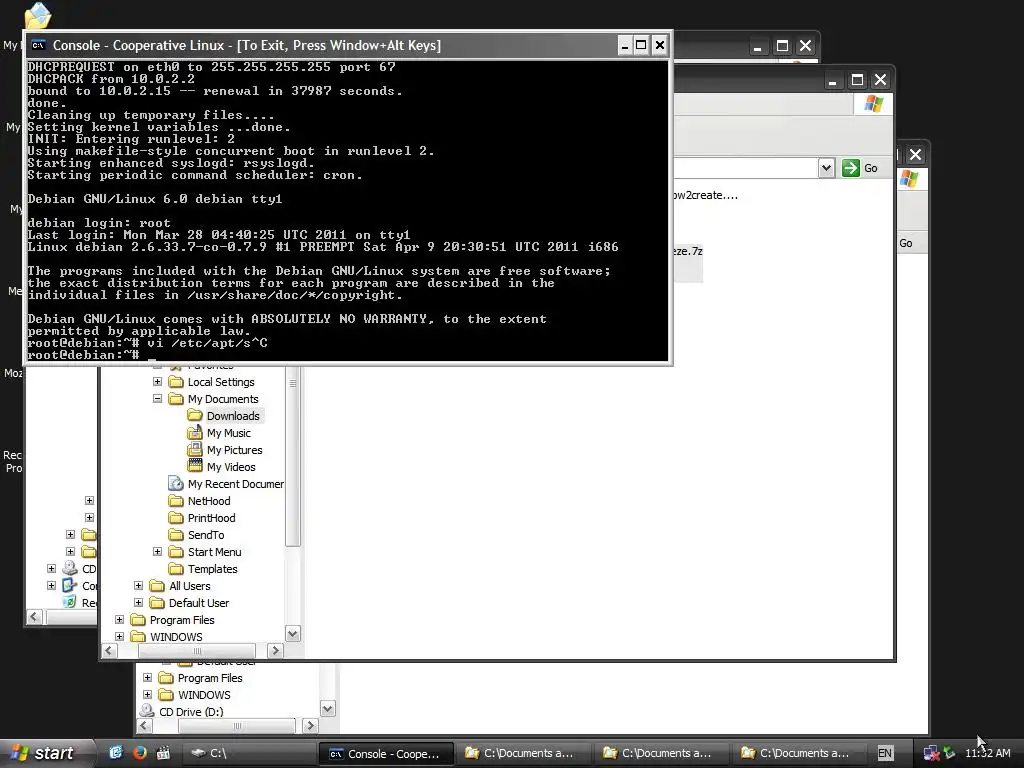The width and height of the screenshot is (1024, 768).
Task: Expand the All Users folder
Action: [138, 585]
